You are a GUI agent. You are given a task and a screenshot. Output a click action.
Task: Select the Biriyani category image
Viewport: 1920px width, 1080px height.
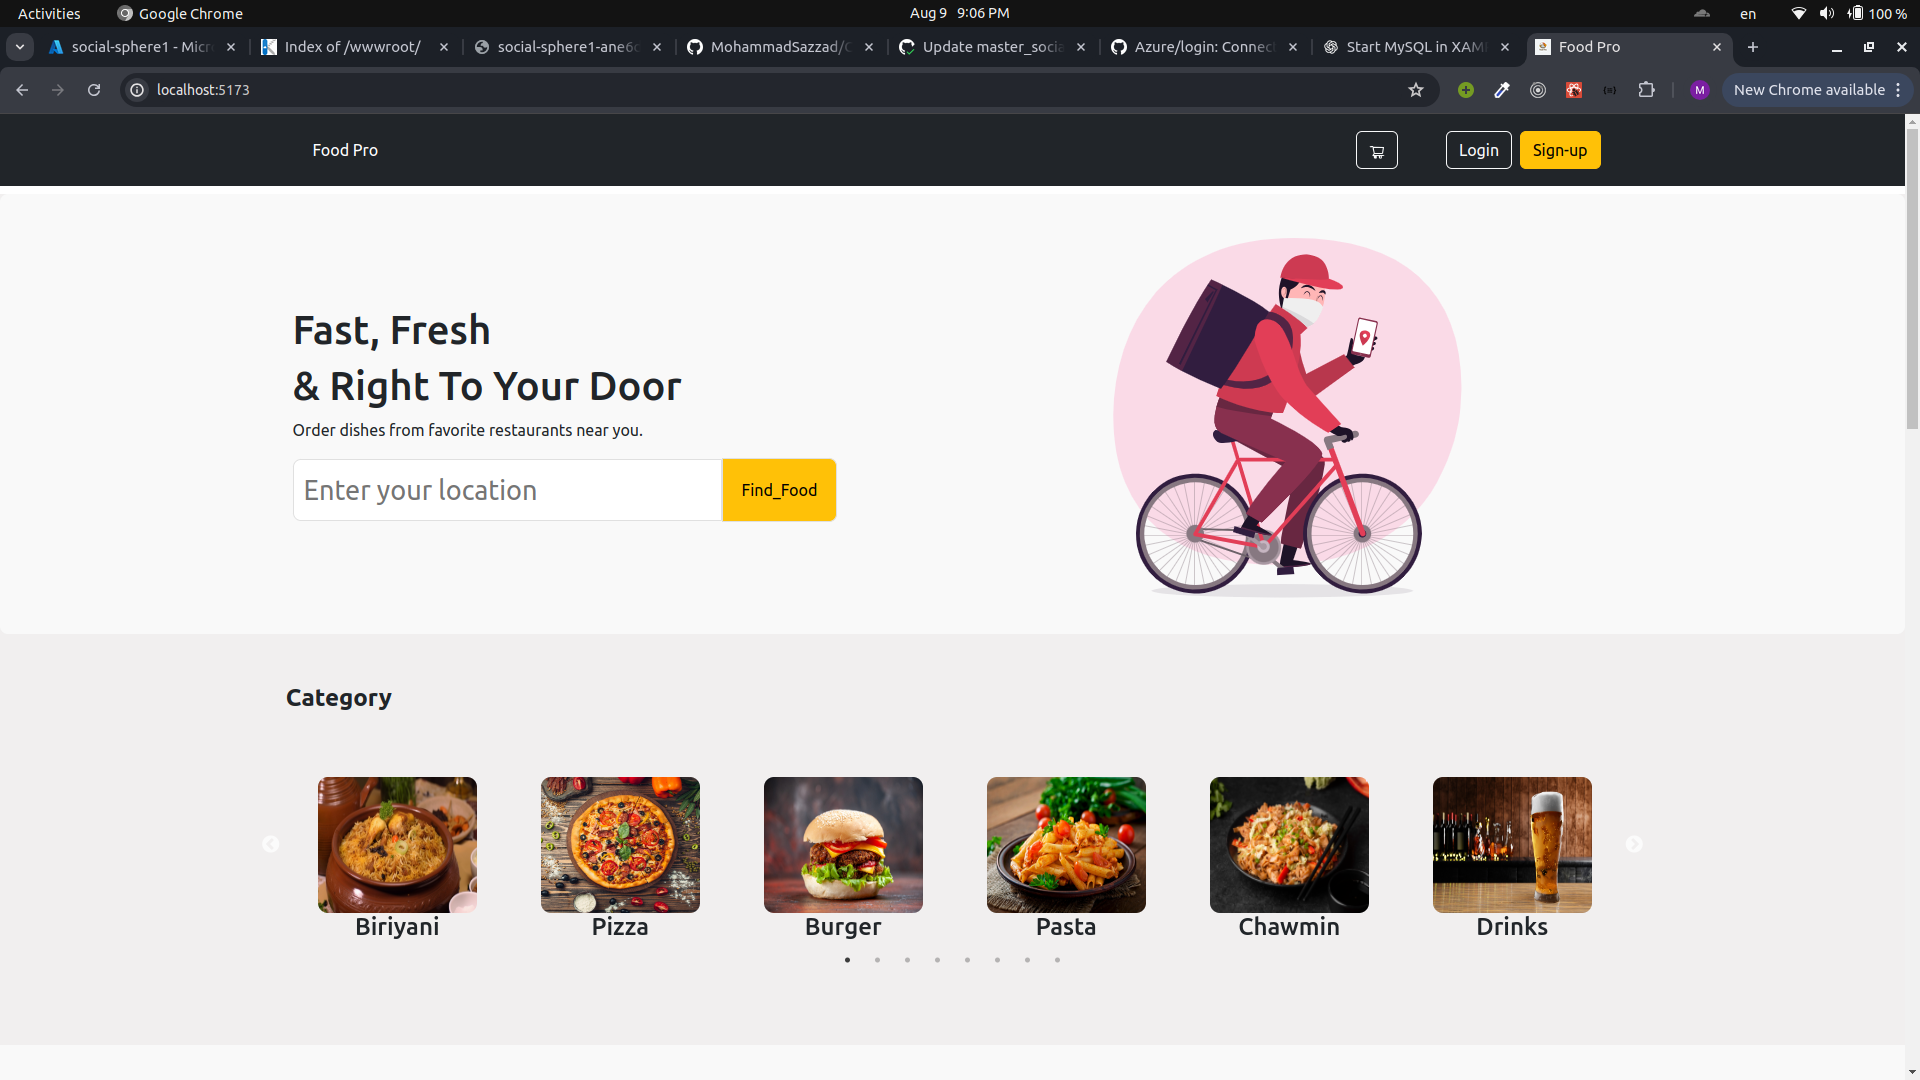397,845
